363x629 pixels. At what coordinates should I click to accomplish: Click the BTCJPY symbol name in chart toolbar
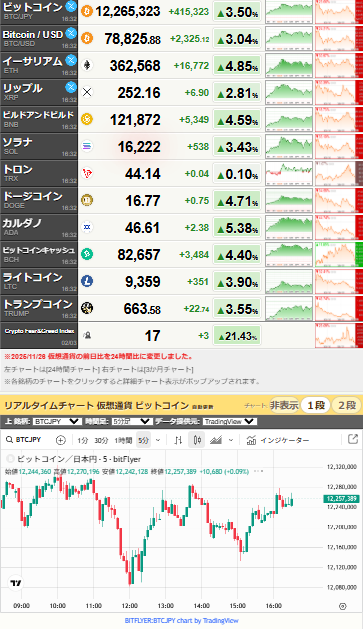point(28,440)
